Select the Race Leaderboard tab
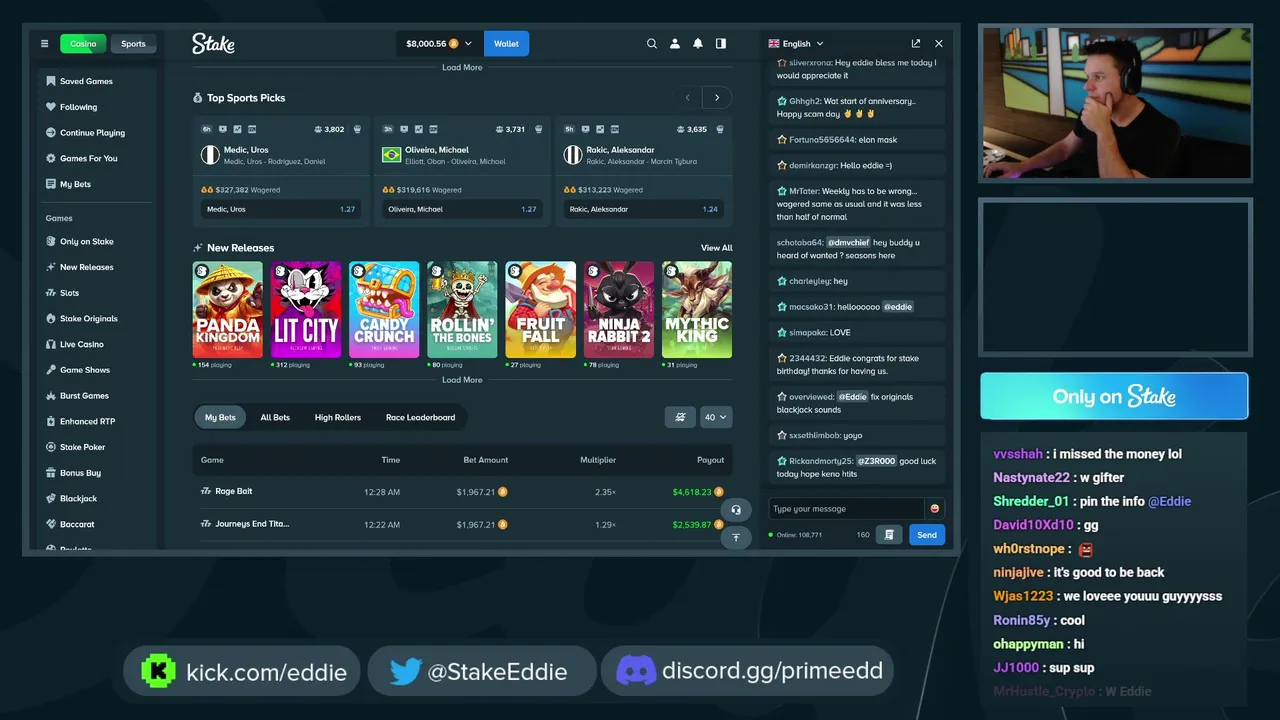Screen dimensions: 1280x720 click(x=420, y=417)
